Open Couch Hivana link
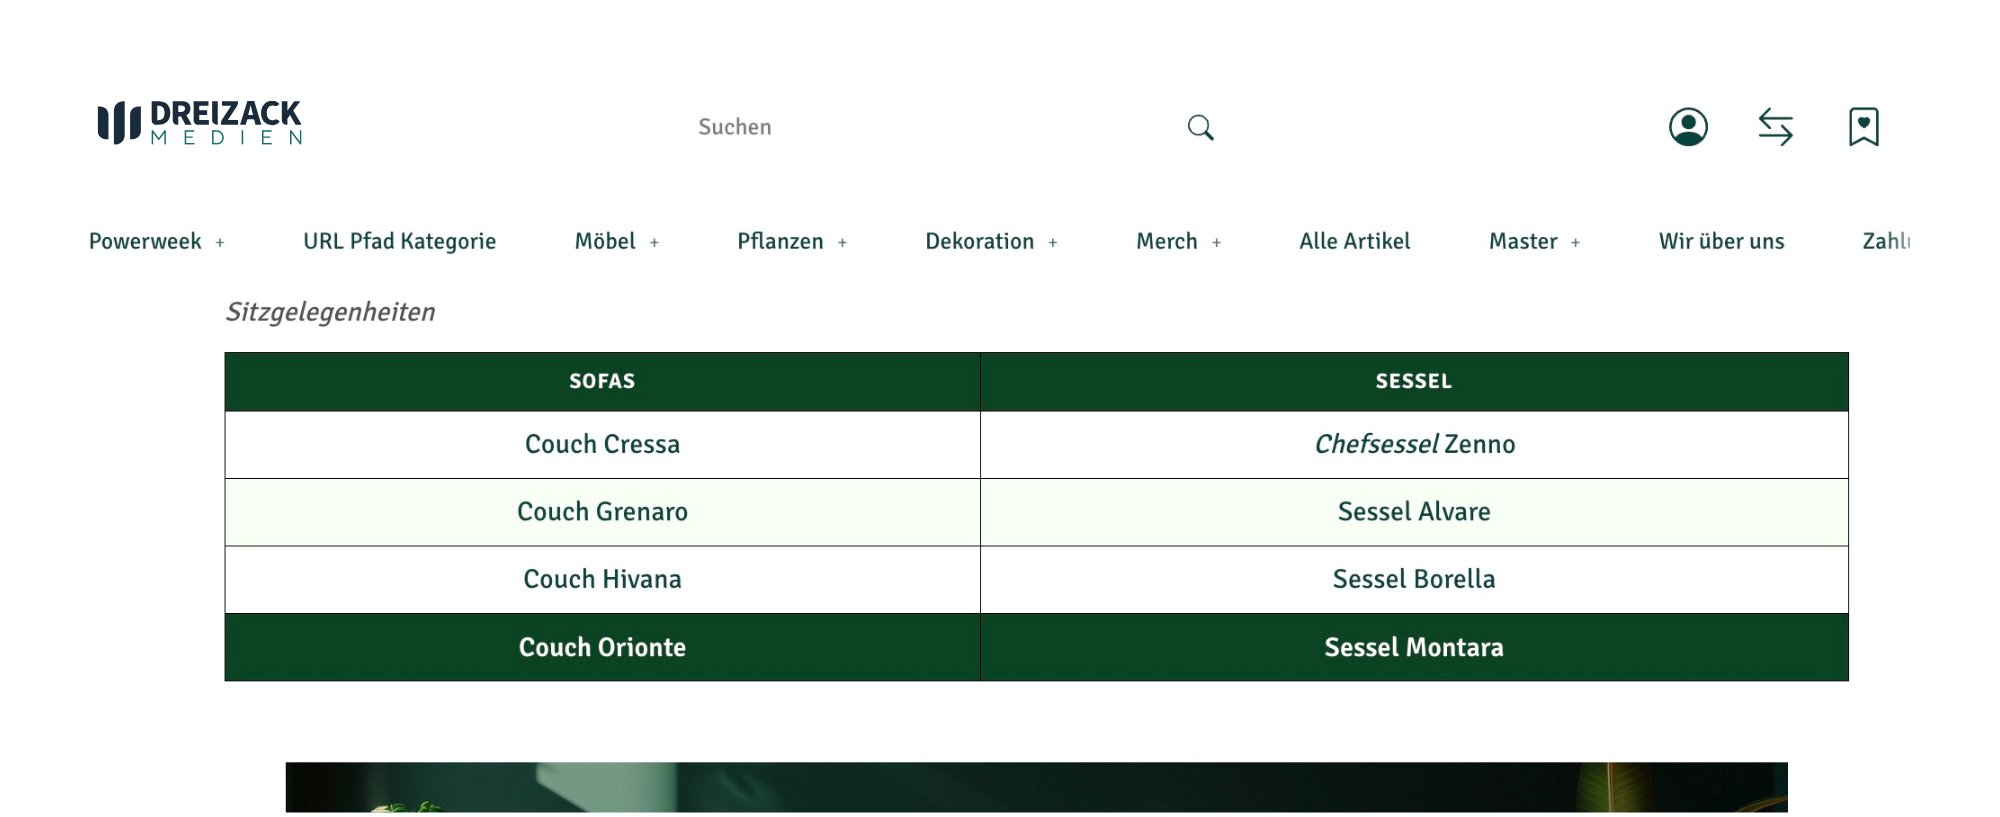This screenshot has height=817, width=2000. pos(602,579)
